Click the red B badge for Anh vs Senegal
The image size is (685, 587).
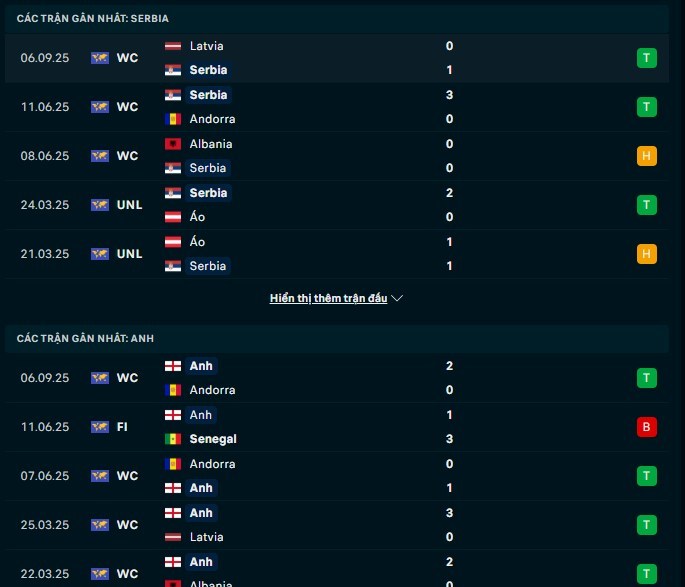(647, 427)
